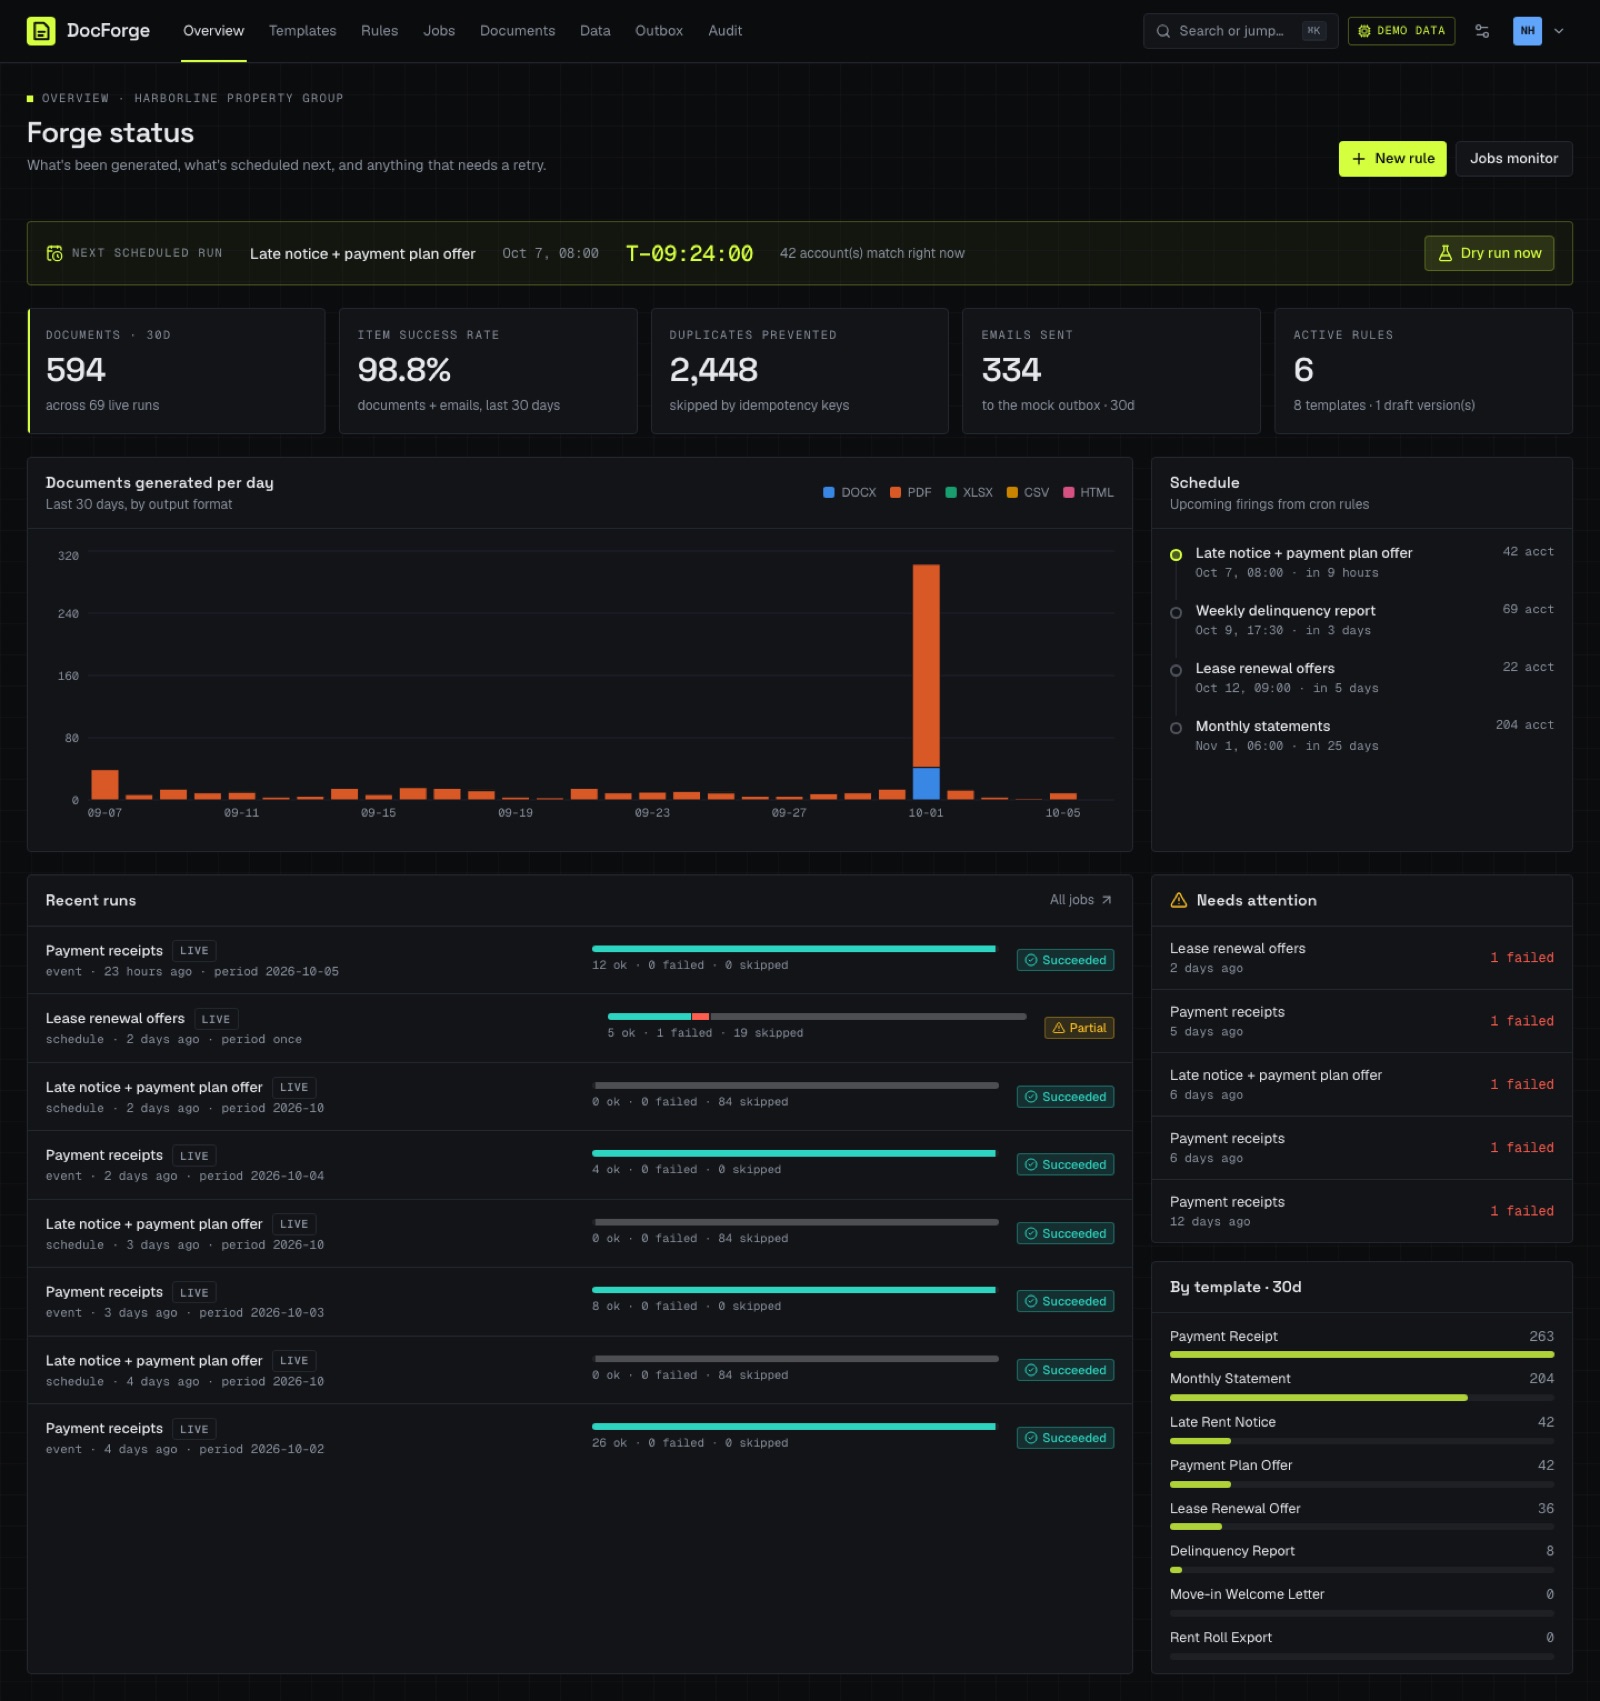Go to the Rules tab
Viewport: 1600px width, 1701px height.
tap(379, 31)
